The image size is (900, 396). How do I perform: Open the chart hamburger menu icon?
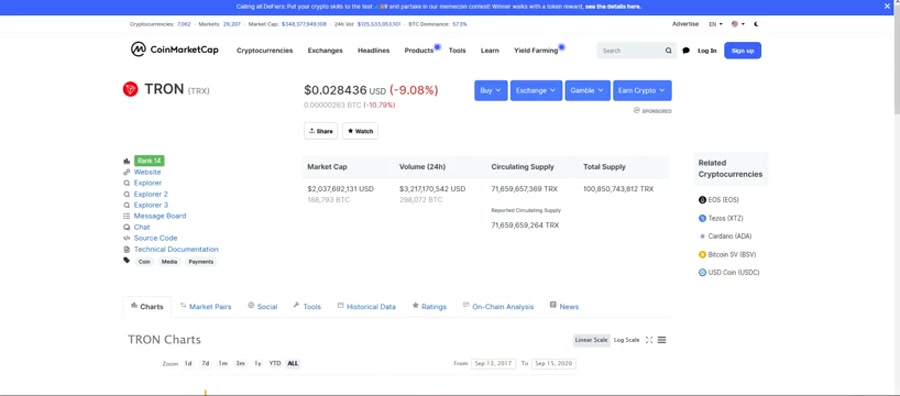click(662, 340)
